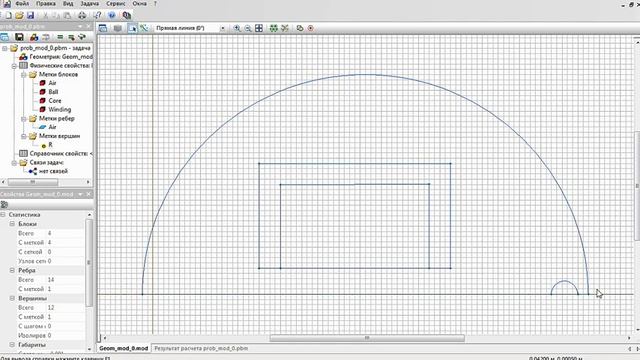640x360 pixels.
Task: Collapse the 'Физические свойства' node
Action: 14,66
